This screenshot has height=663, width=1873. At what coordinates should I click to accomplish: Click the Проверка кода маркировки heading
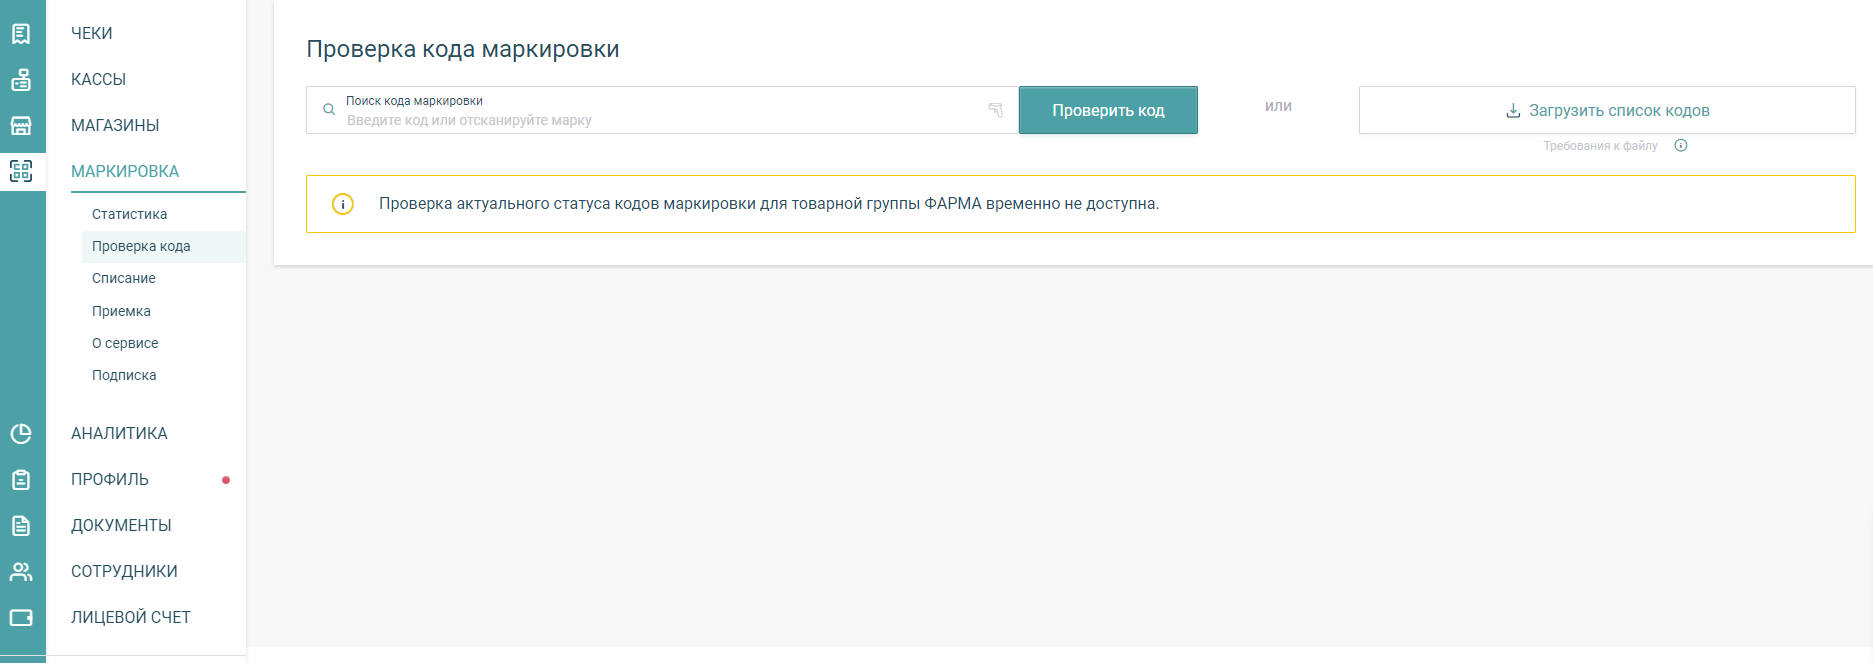pyautogui.click(x=463, y=49)
